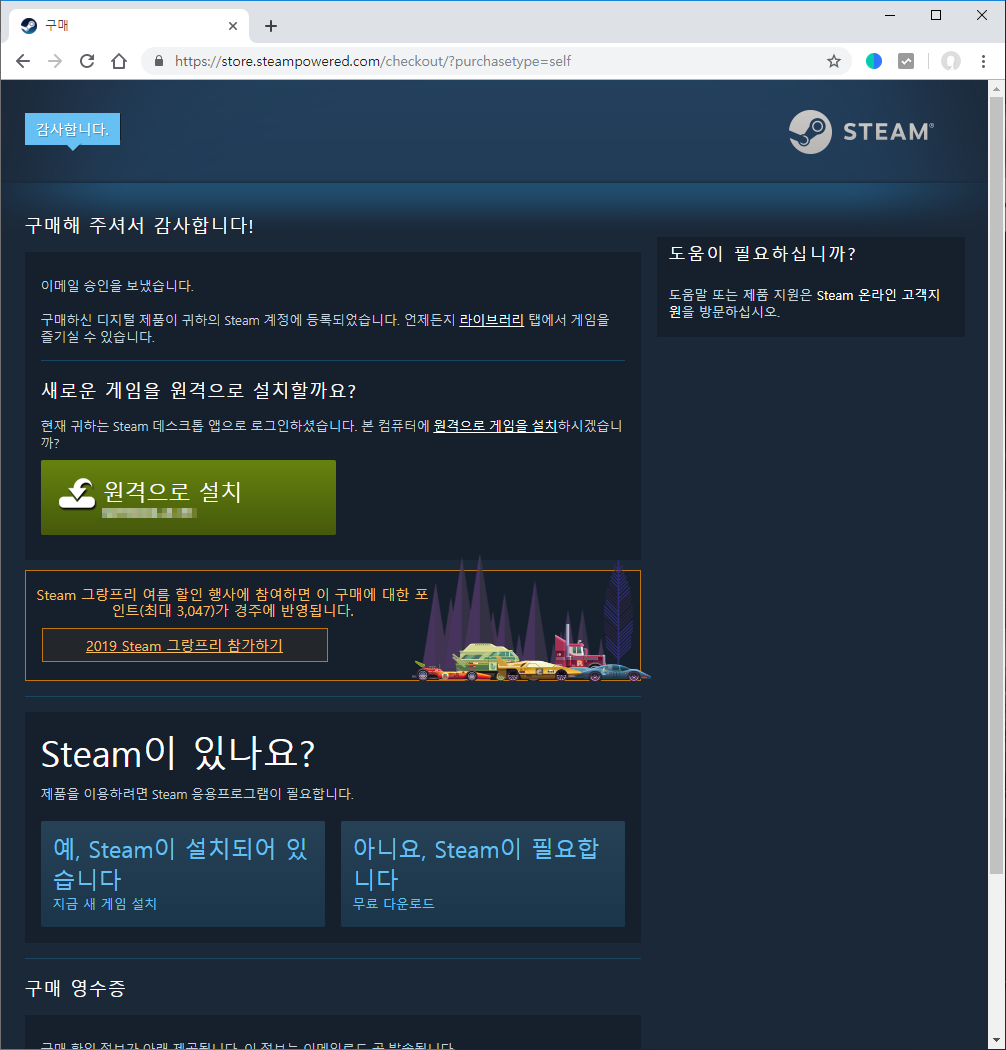
Task: Click the cloud download icon on install button
Action: 77,494
